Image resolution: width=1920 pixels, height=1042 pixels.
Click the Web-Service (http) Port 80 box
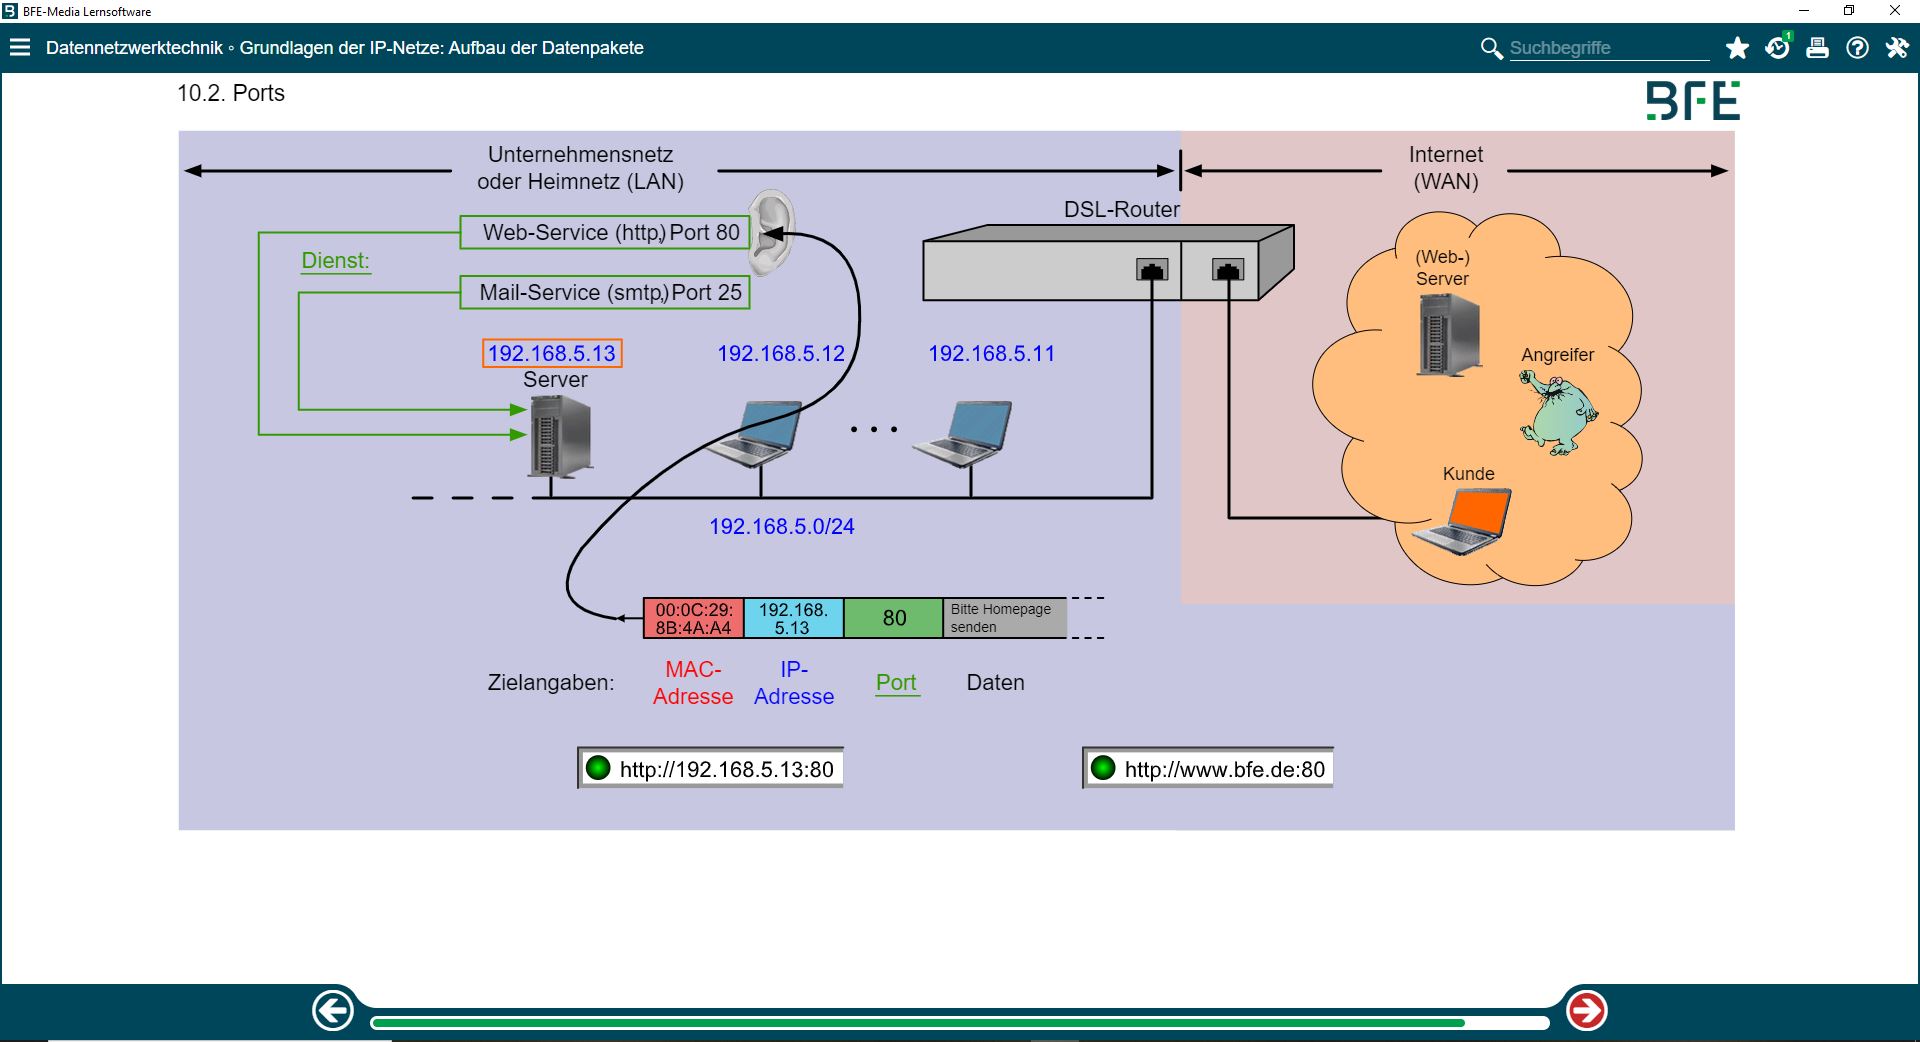point(605,232)
